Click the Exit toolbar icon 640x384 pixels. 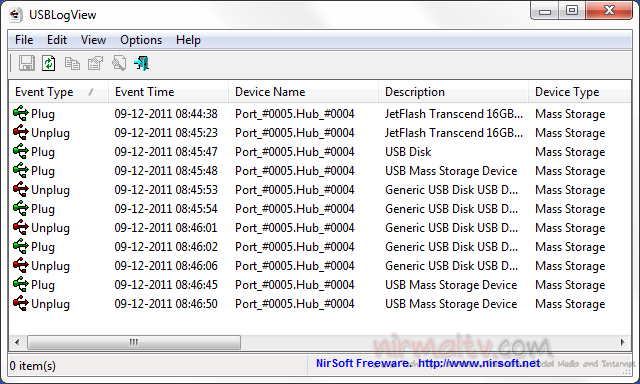click(142, 63)
